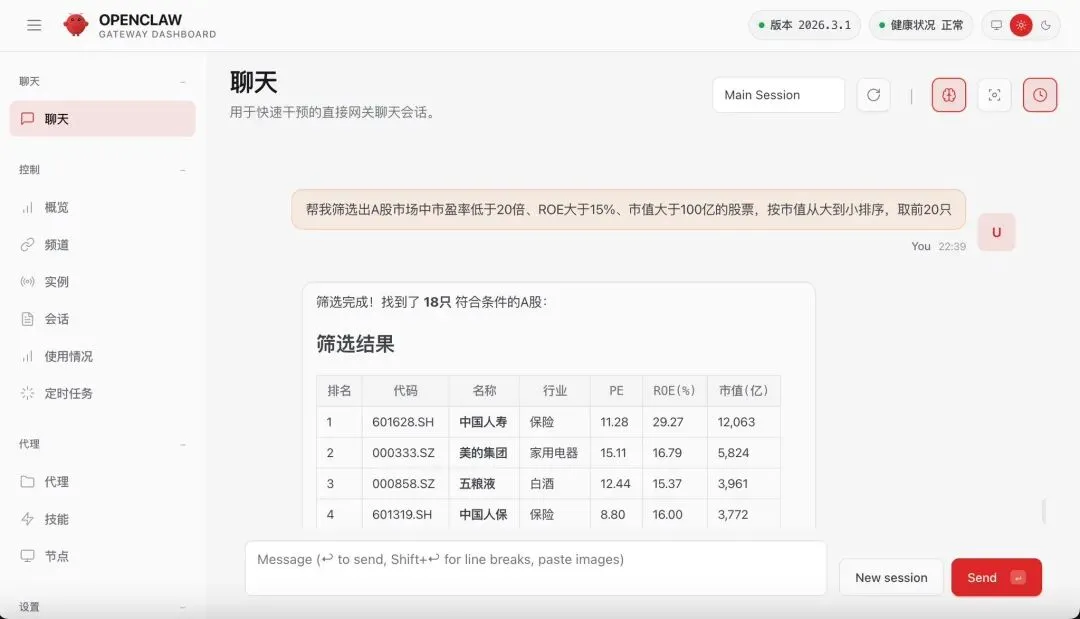Focus the Message input field

[x=536, y=568]
